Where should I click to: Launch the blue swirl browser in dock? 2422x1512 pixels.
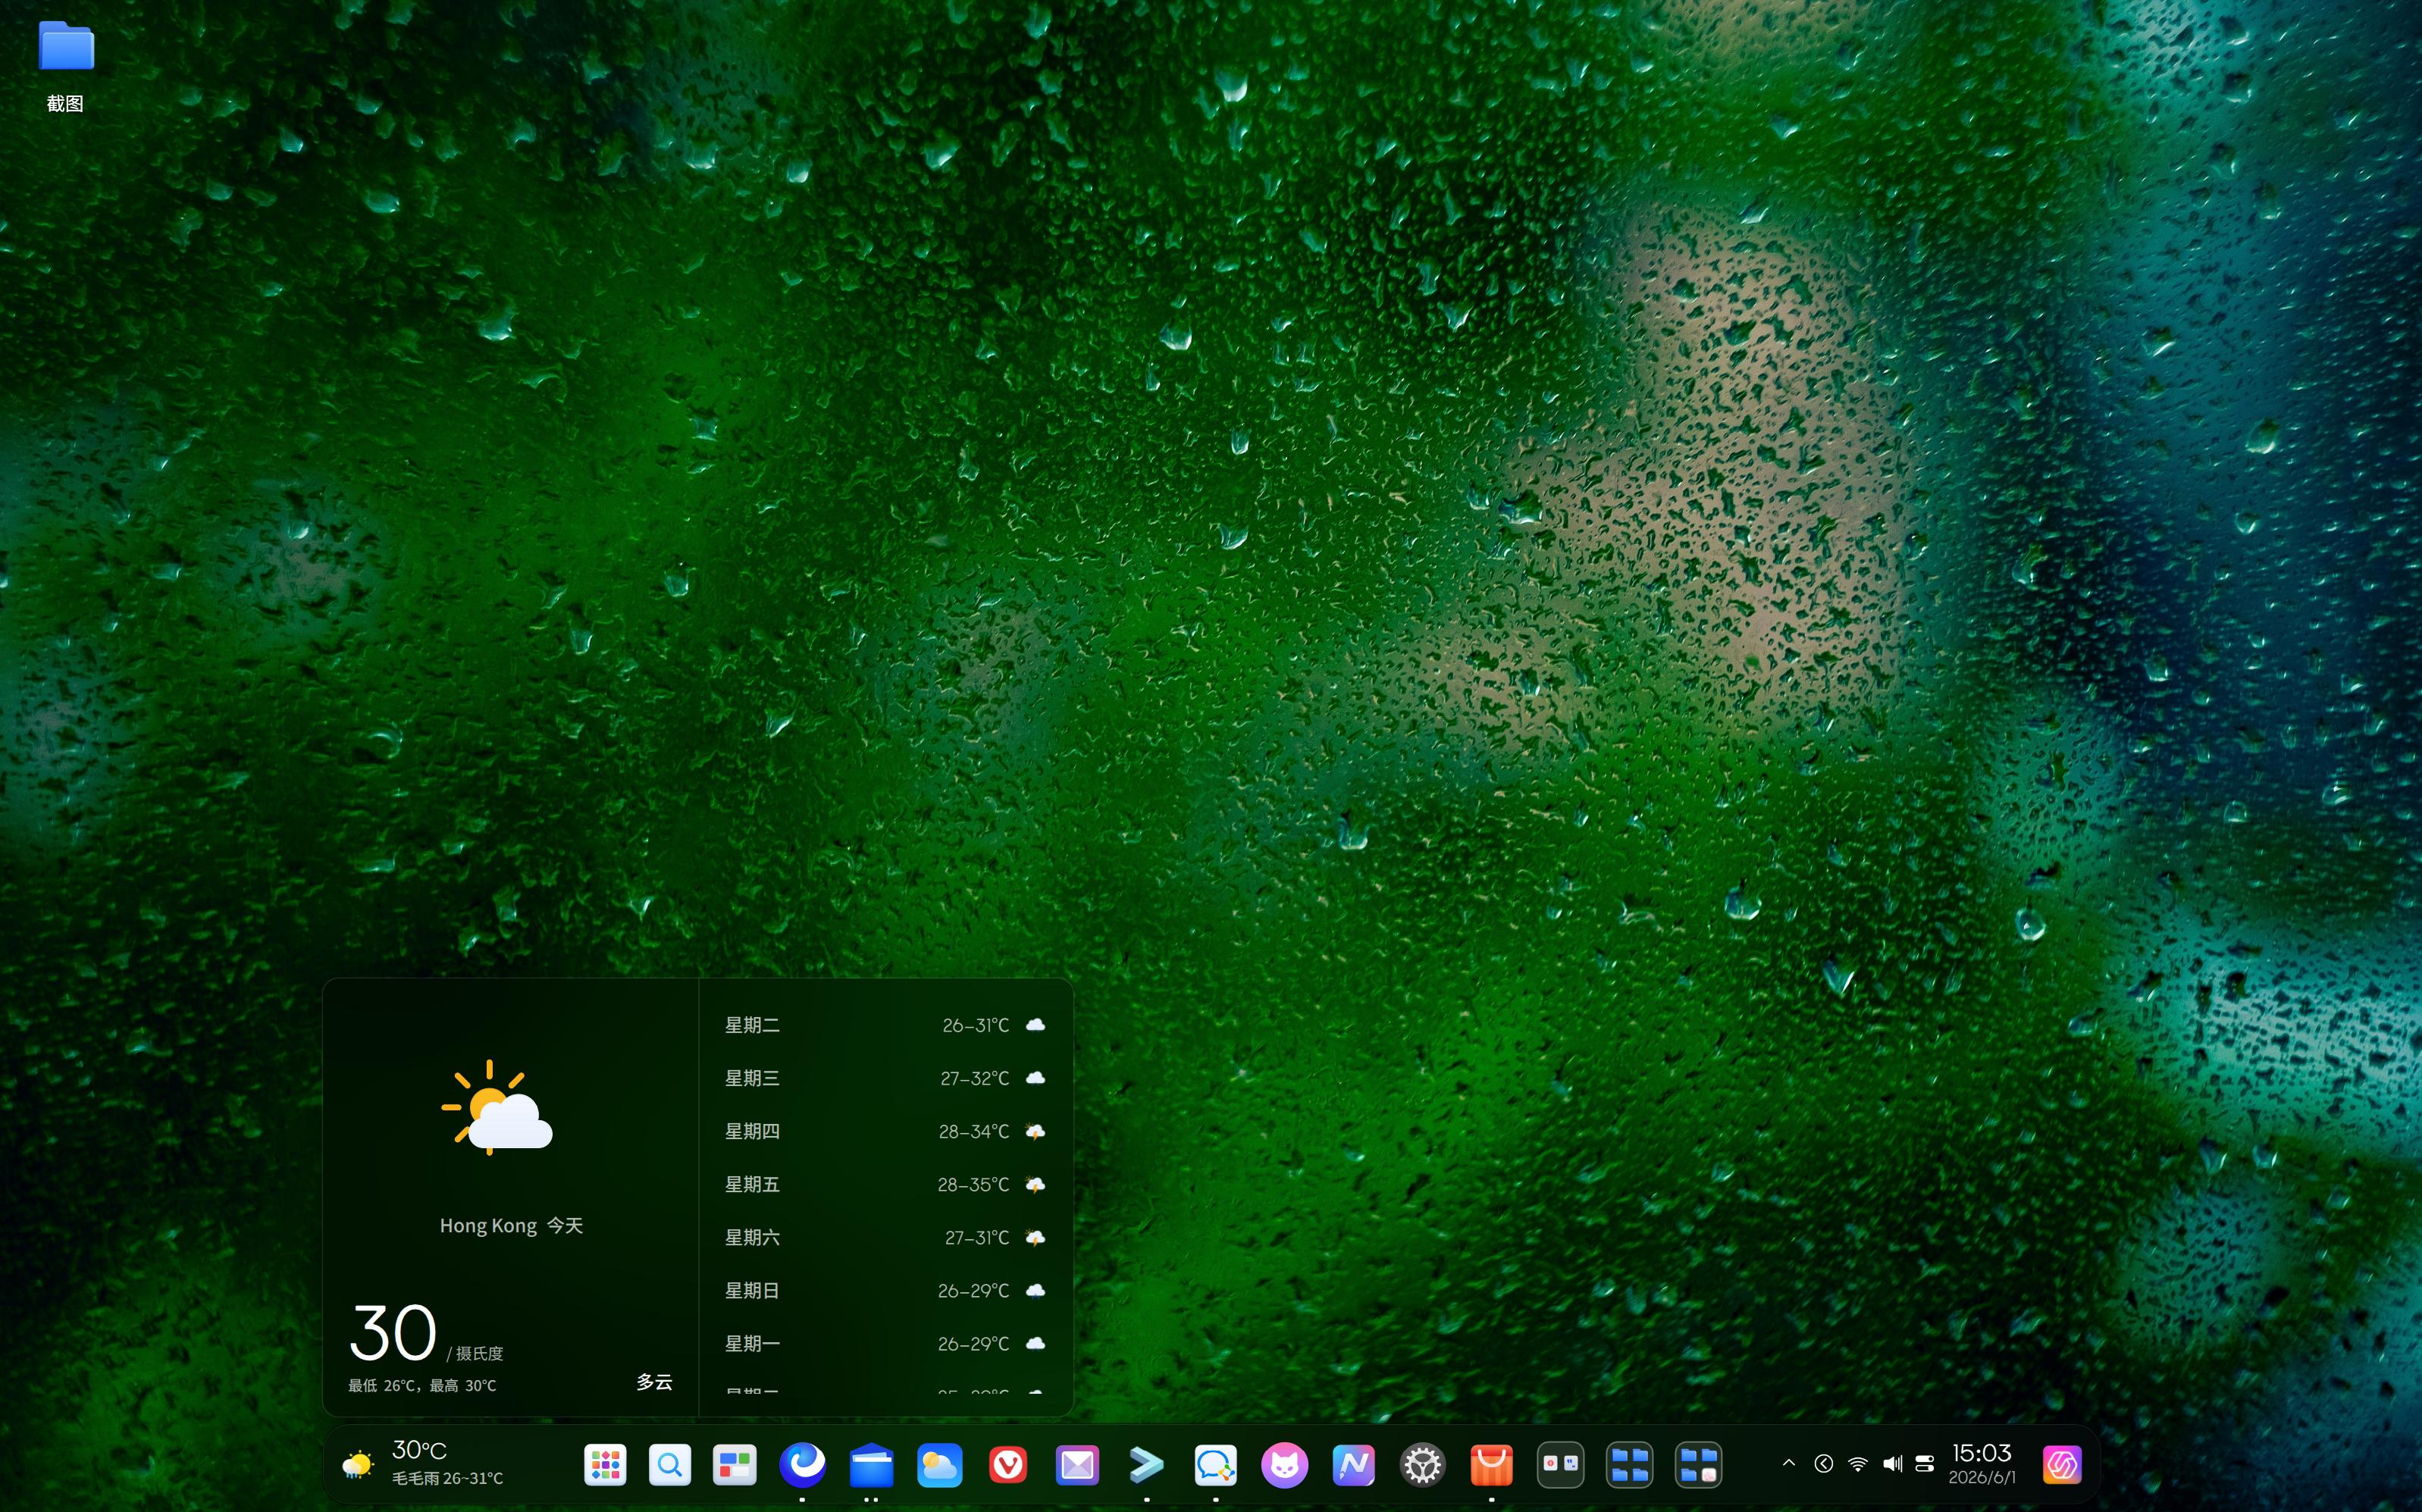[802, 1465]
